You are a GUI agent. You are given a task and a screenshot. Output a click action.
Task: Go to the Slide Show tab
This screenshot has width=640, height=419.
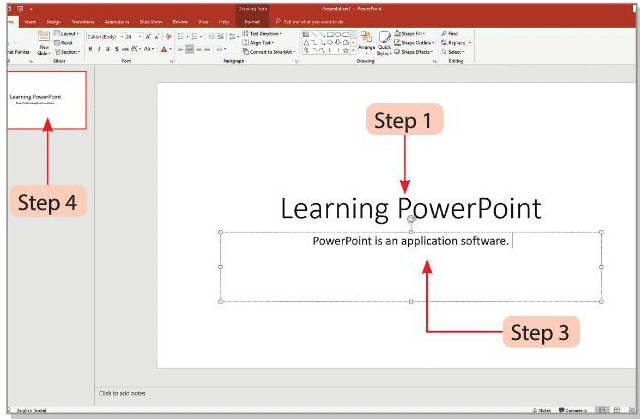pos(151,22)
